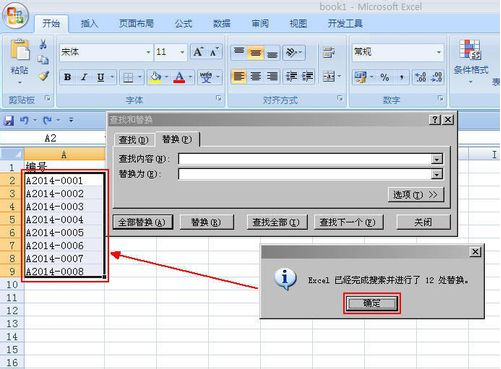Click the Cut scissors icon
Screen dimensions: 501x369
click(x=43, y=44)
